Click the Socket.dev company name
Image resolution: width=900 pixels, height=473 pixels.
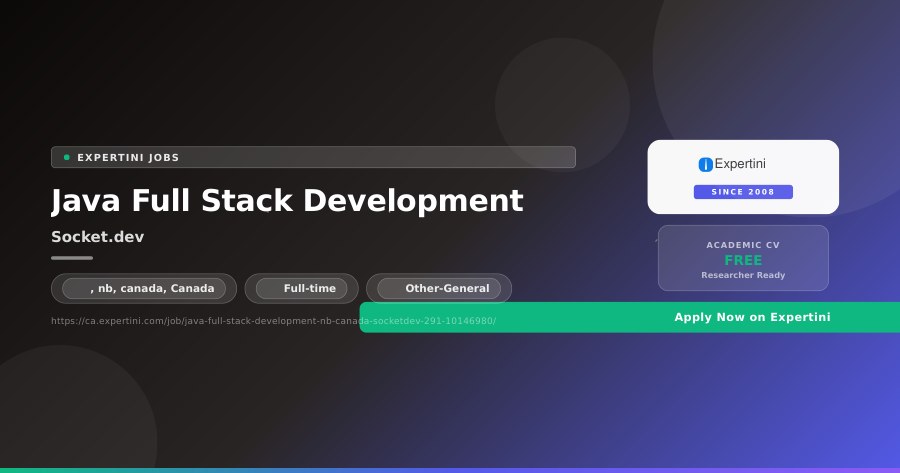tap(98, 236)
